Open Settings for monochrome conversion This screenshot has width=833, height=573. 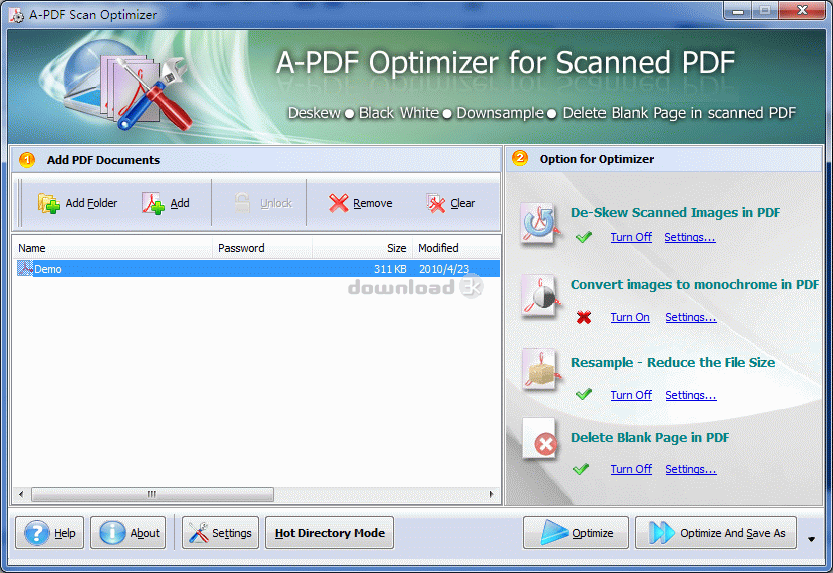coord(691,317)
